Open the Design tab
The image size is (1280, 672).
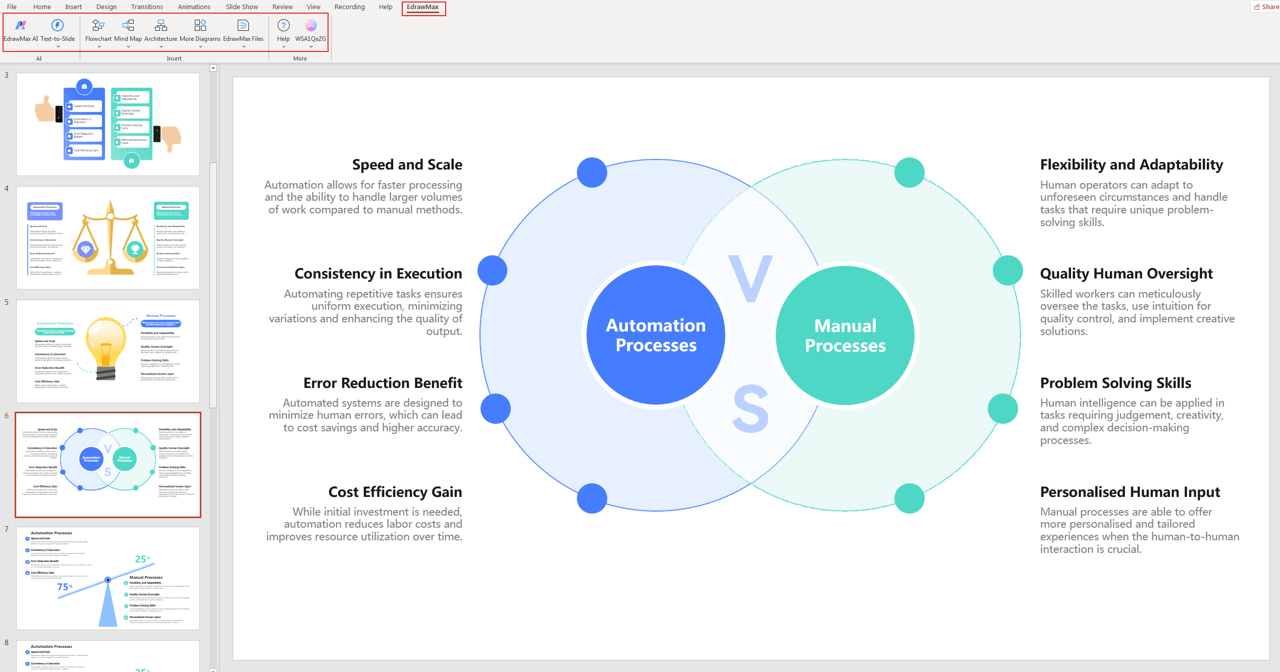[x=106, y=7]
